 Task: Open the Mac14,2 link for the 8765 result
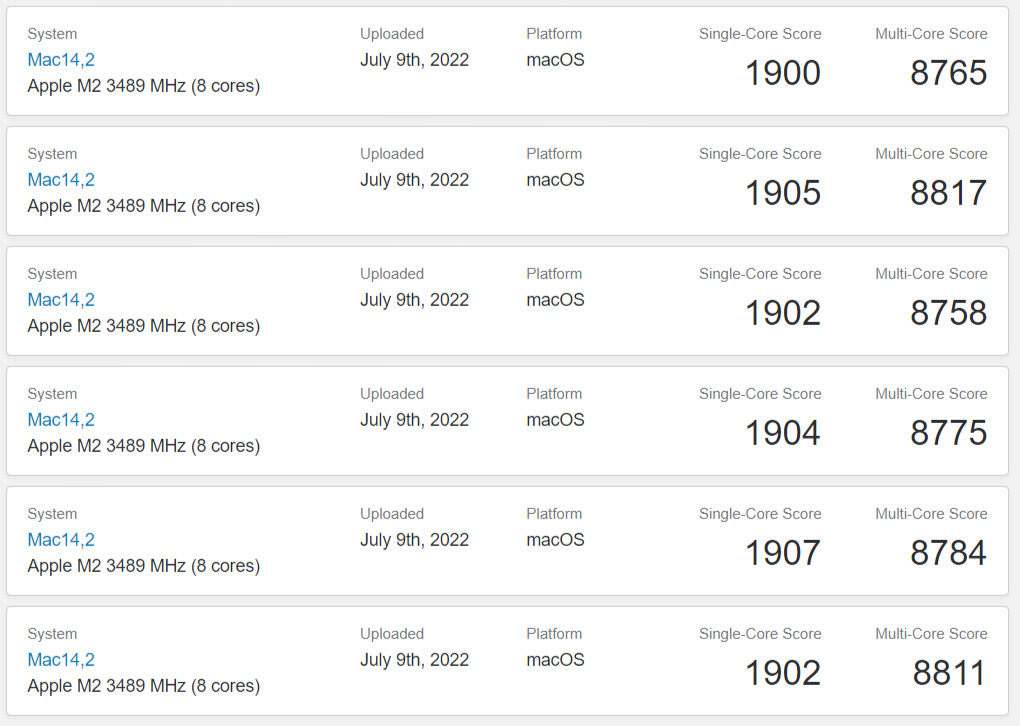(61, 60)
